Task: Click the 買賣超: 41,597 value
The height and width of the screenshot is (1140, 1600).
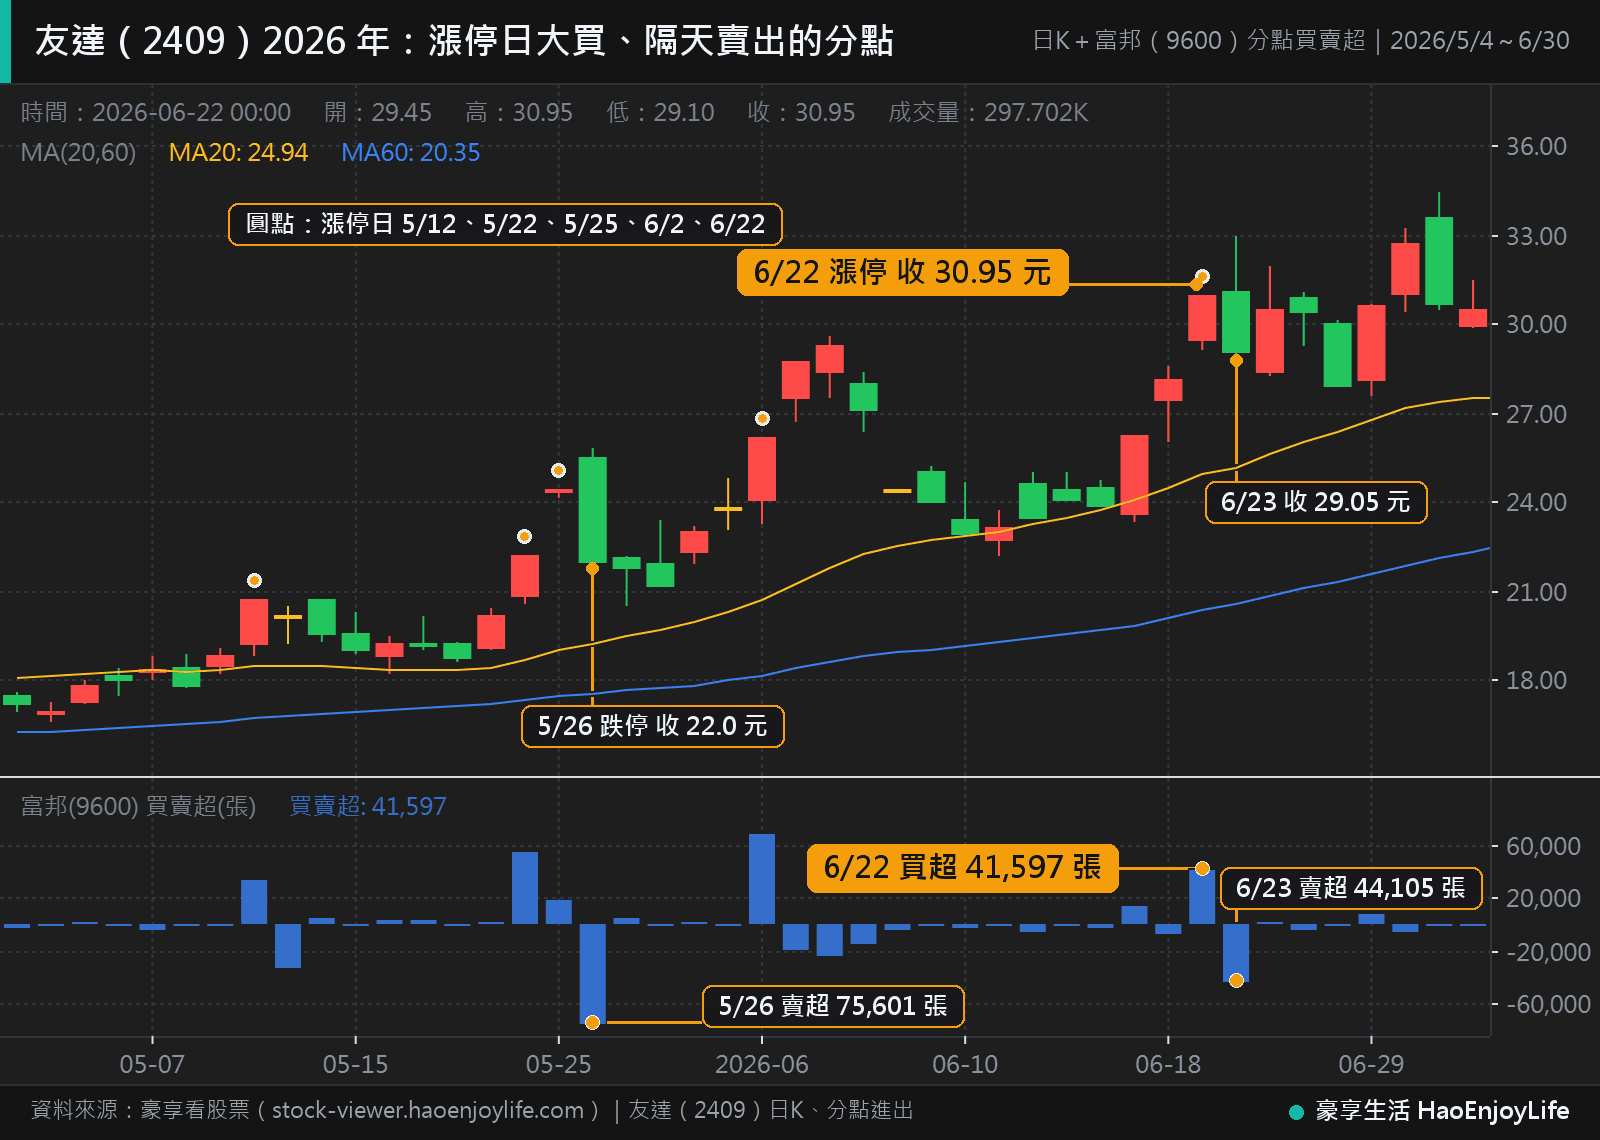Action: [x=367, y=806]
